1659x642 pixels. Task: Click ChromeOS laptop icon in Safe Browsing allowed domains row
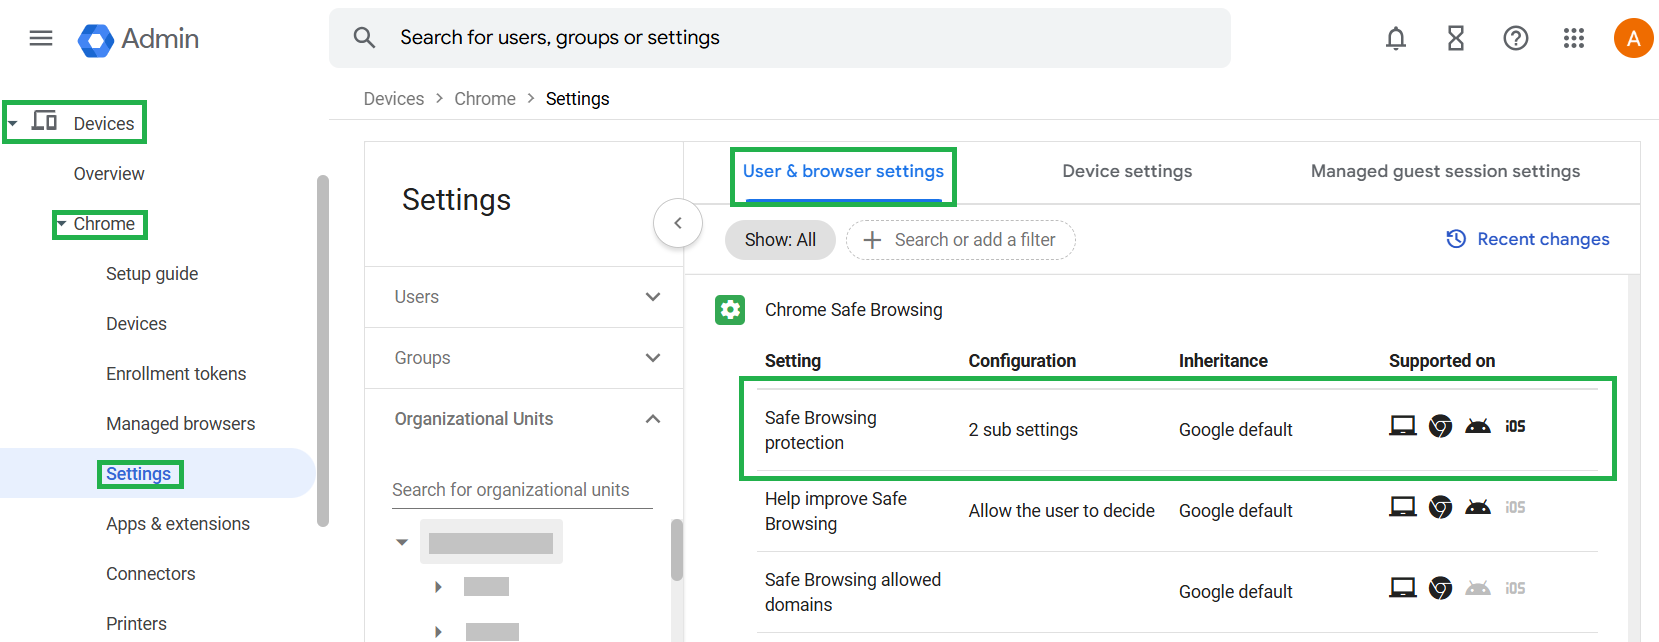pyautogui.click(x=1403, y=588)
